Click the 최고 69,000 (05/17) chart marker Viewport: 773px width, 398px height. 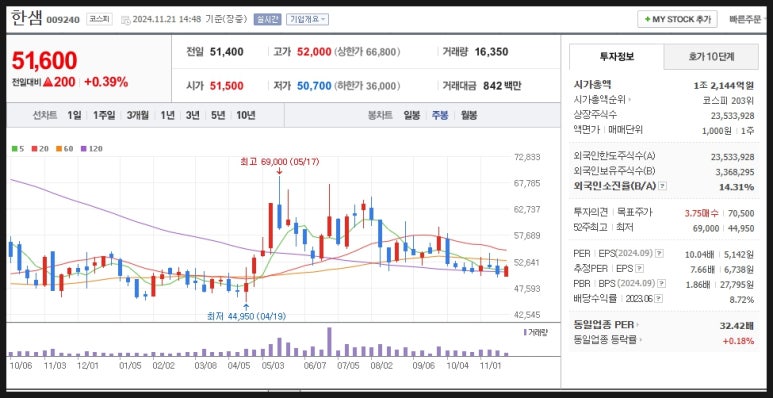pos(279,162)
